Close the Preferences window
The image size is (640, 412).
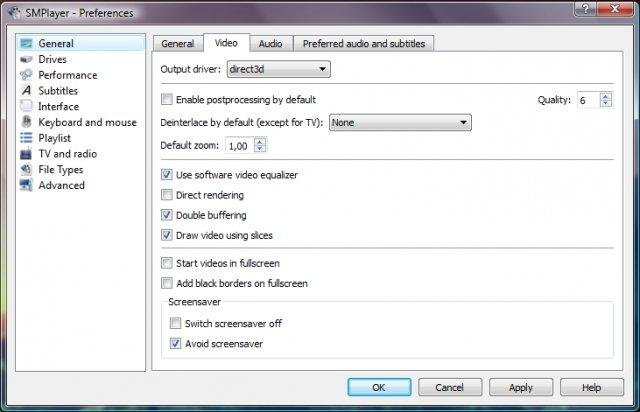(615, 9)
